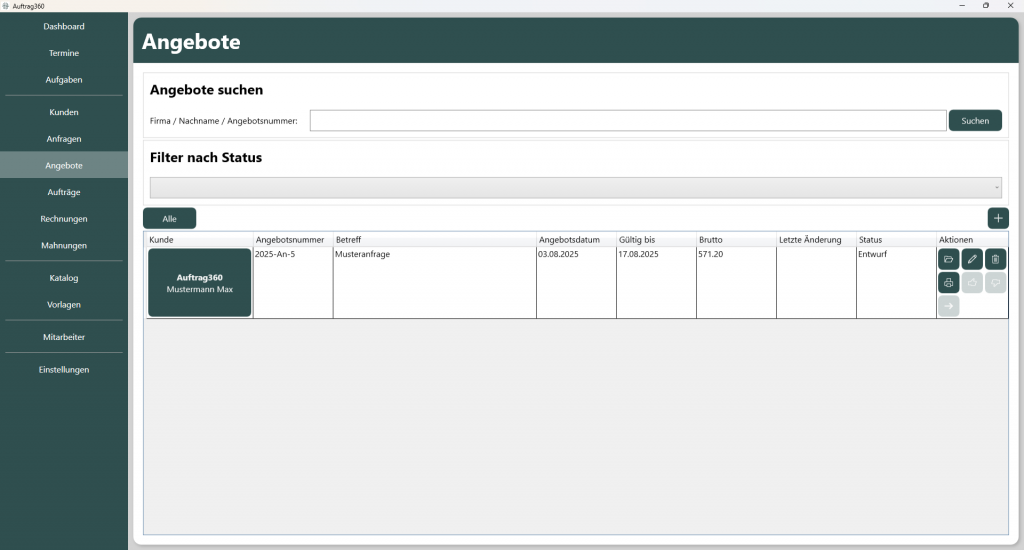The image size is (1024, 550).
Task: Navigate to Kunden in the sidebar
Action: pyautogui.click(x=64, y=112)
